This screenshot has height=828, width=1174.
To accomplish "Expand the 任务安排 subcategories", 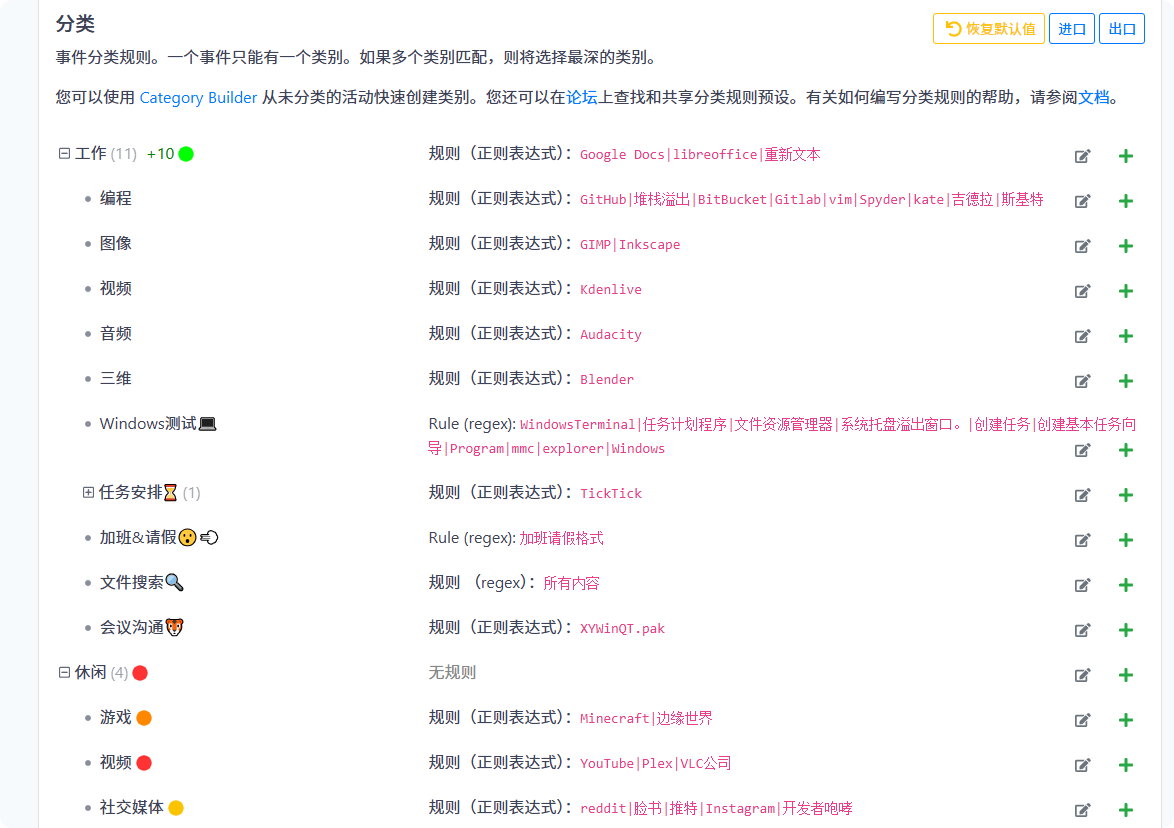I will pos(88,492).
